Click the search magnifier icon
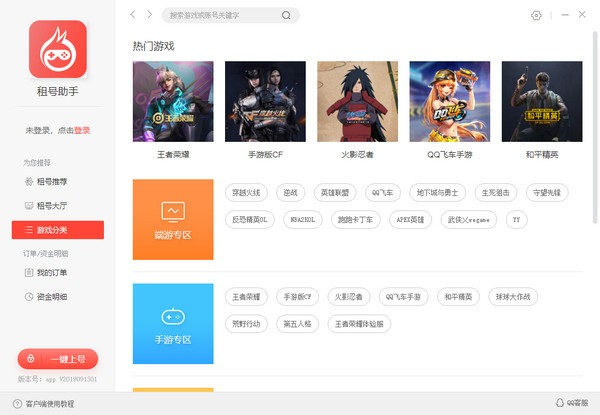The image size is (600, 415). pyautogui.click(x=286, y=15)
